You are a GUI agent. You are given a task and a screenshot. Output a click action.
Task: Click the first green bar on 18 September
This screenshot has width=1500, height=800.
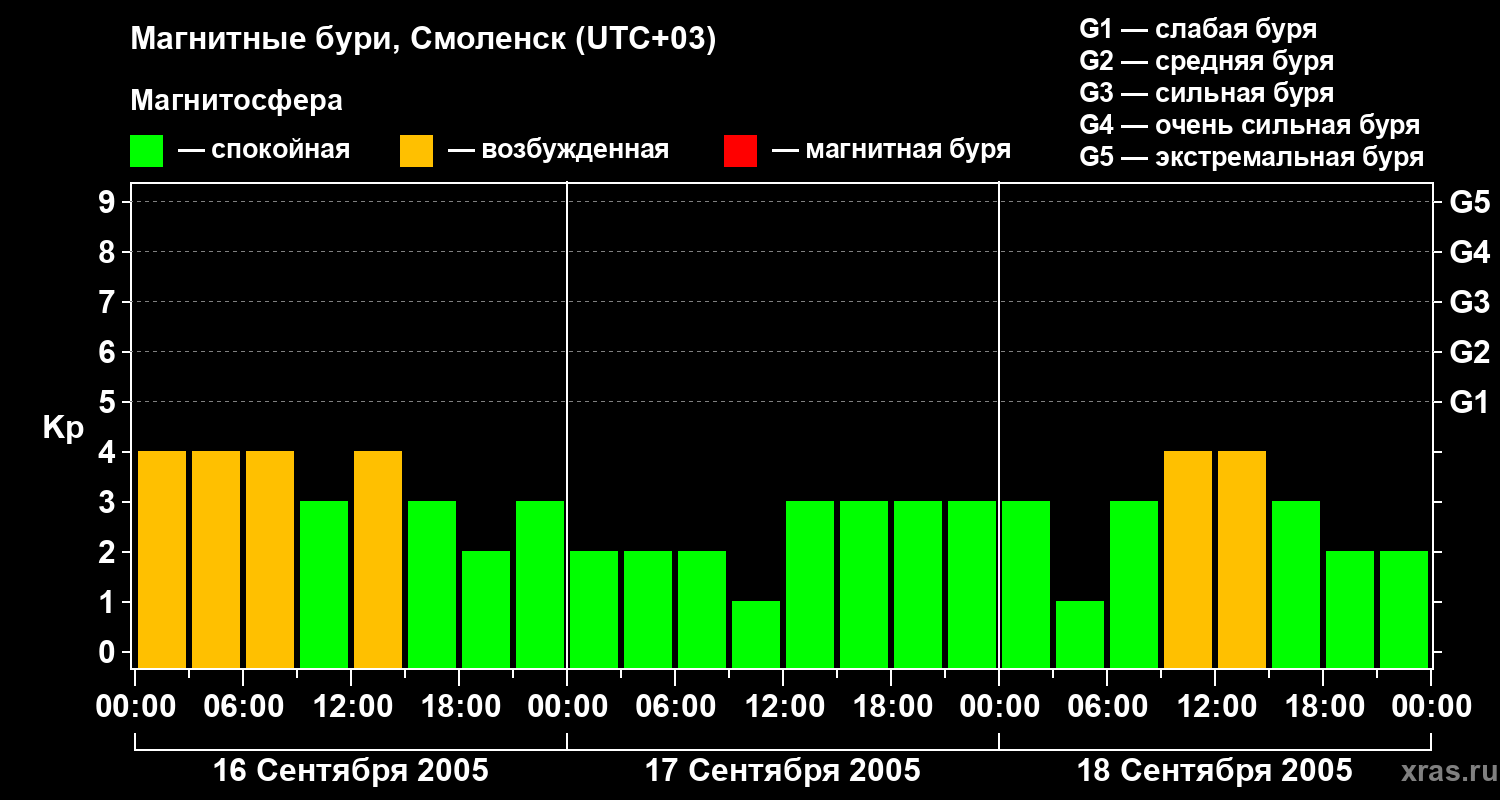pos(1026,584)
